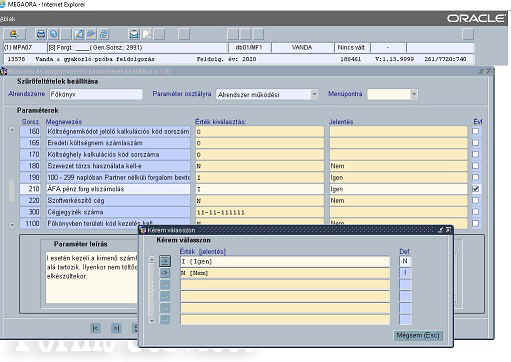511x362 pixels.
Task: Click the Mégsem (Esc) button
Action: pos(418,335)
